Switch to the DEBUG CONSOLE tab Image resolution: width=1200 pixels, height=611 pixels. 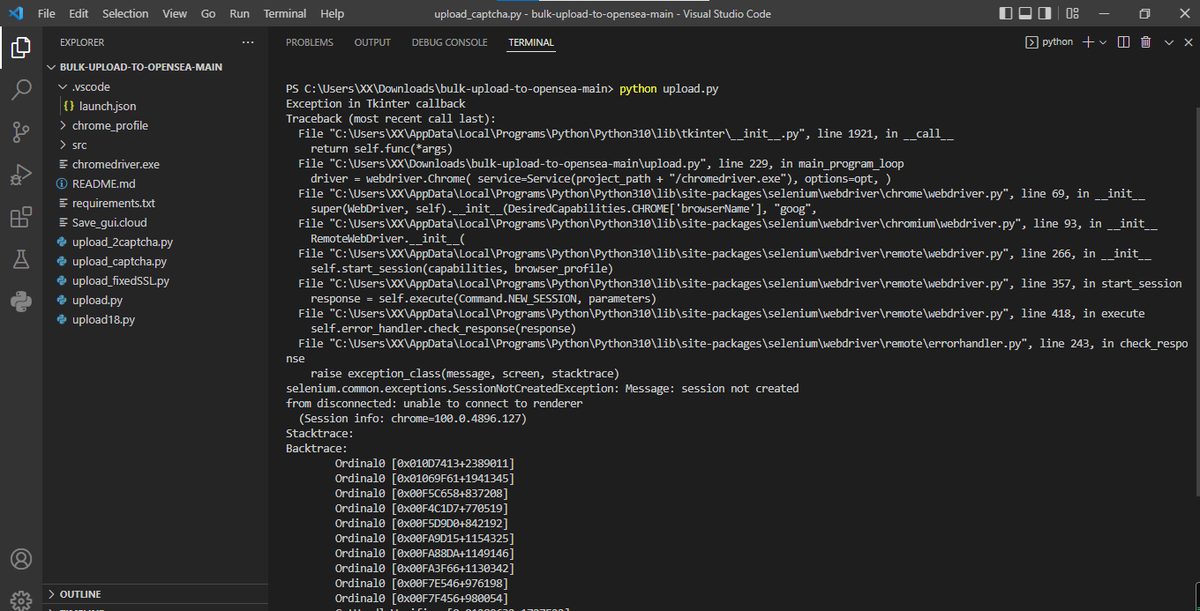pos(450,42)
